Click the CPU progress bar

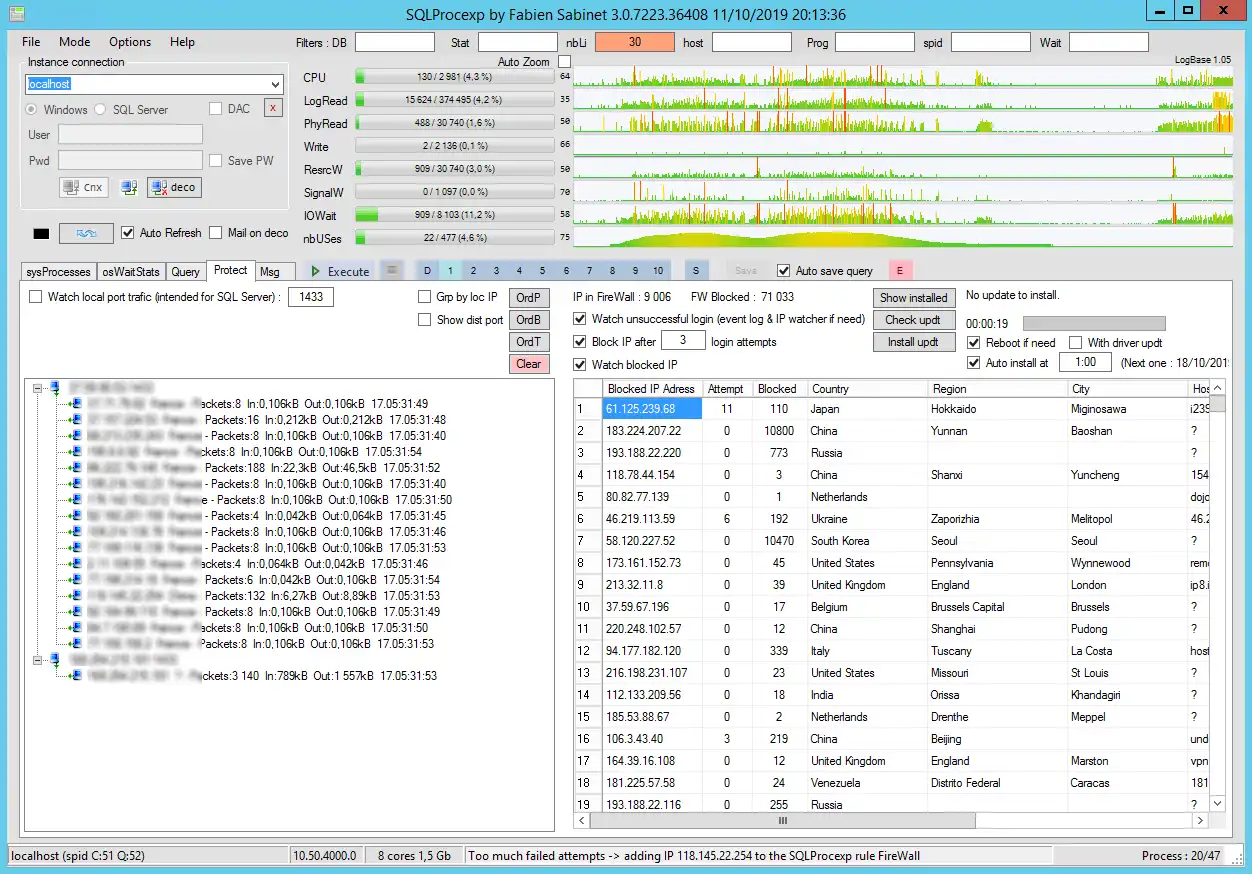click(x=455, y=77)
